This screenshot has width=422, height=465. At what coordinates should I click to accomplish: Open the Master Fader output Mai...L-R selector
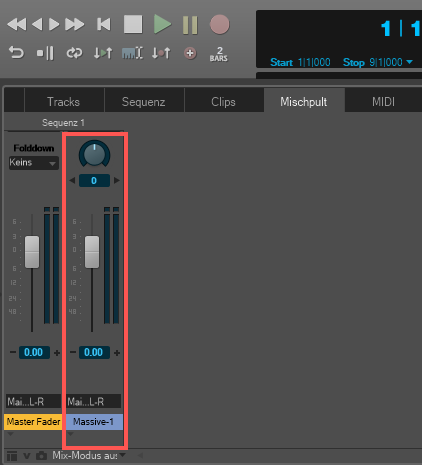tap(33, 401)
